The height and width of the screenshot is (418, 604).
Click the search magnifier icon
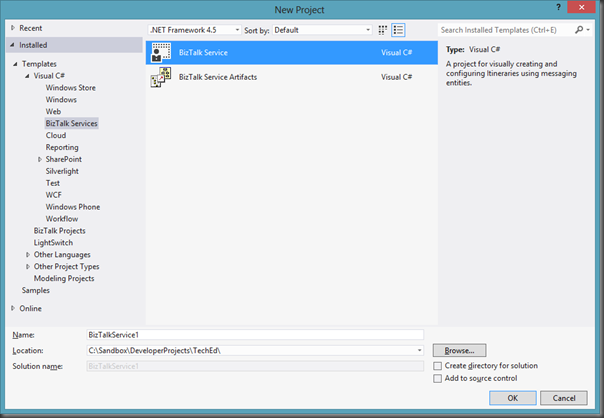coord(579,30)
